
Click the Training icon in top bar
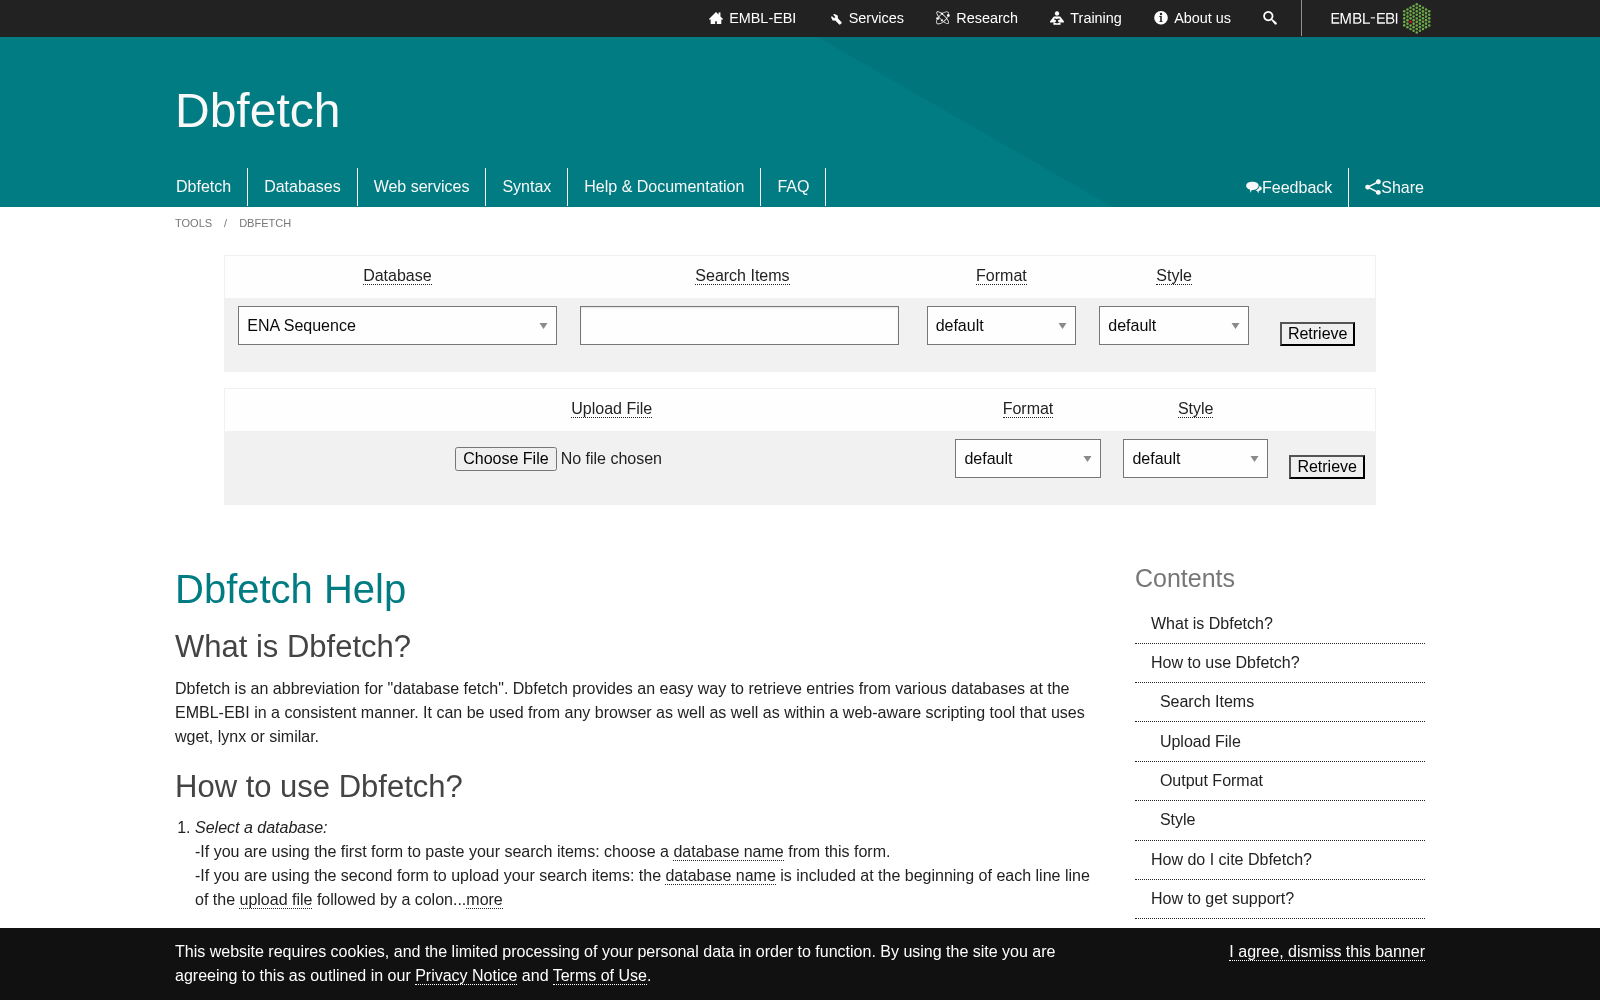(1057, 18)
